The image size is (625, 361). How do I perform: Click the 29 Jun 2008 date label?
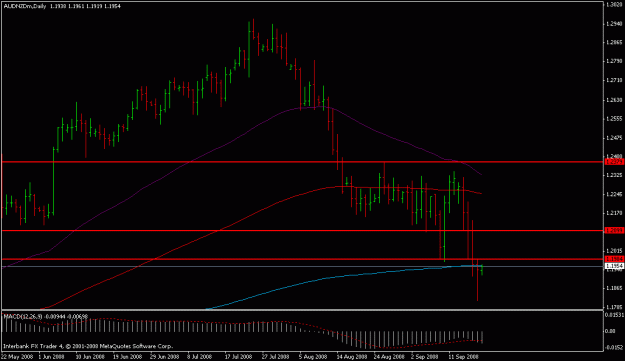pos(164,357)
